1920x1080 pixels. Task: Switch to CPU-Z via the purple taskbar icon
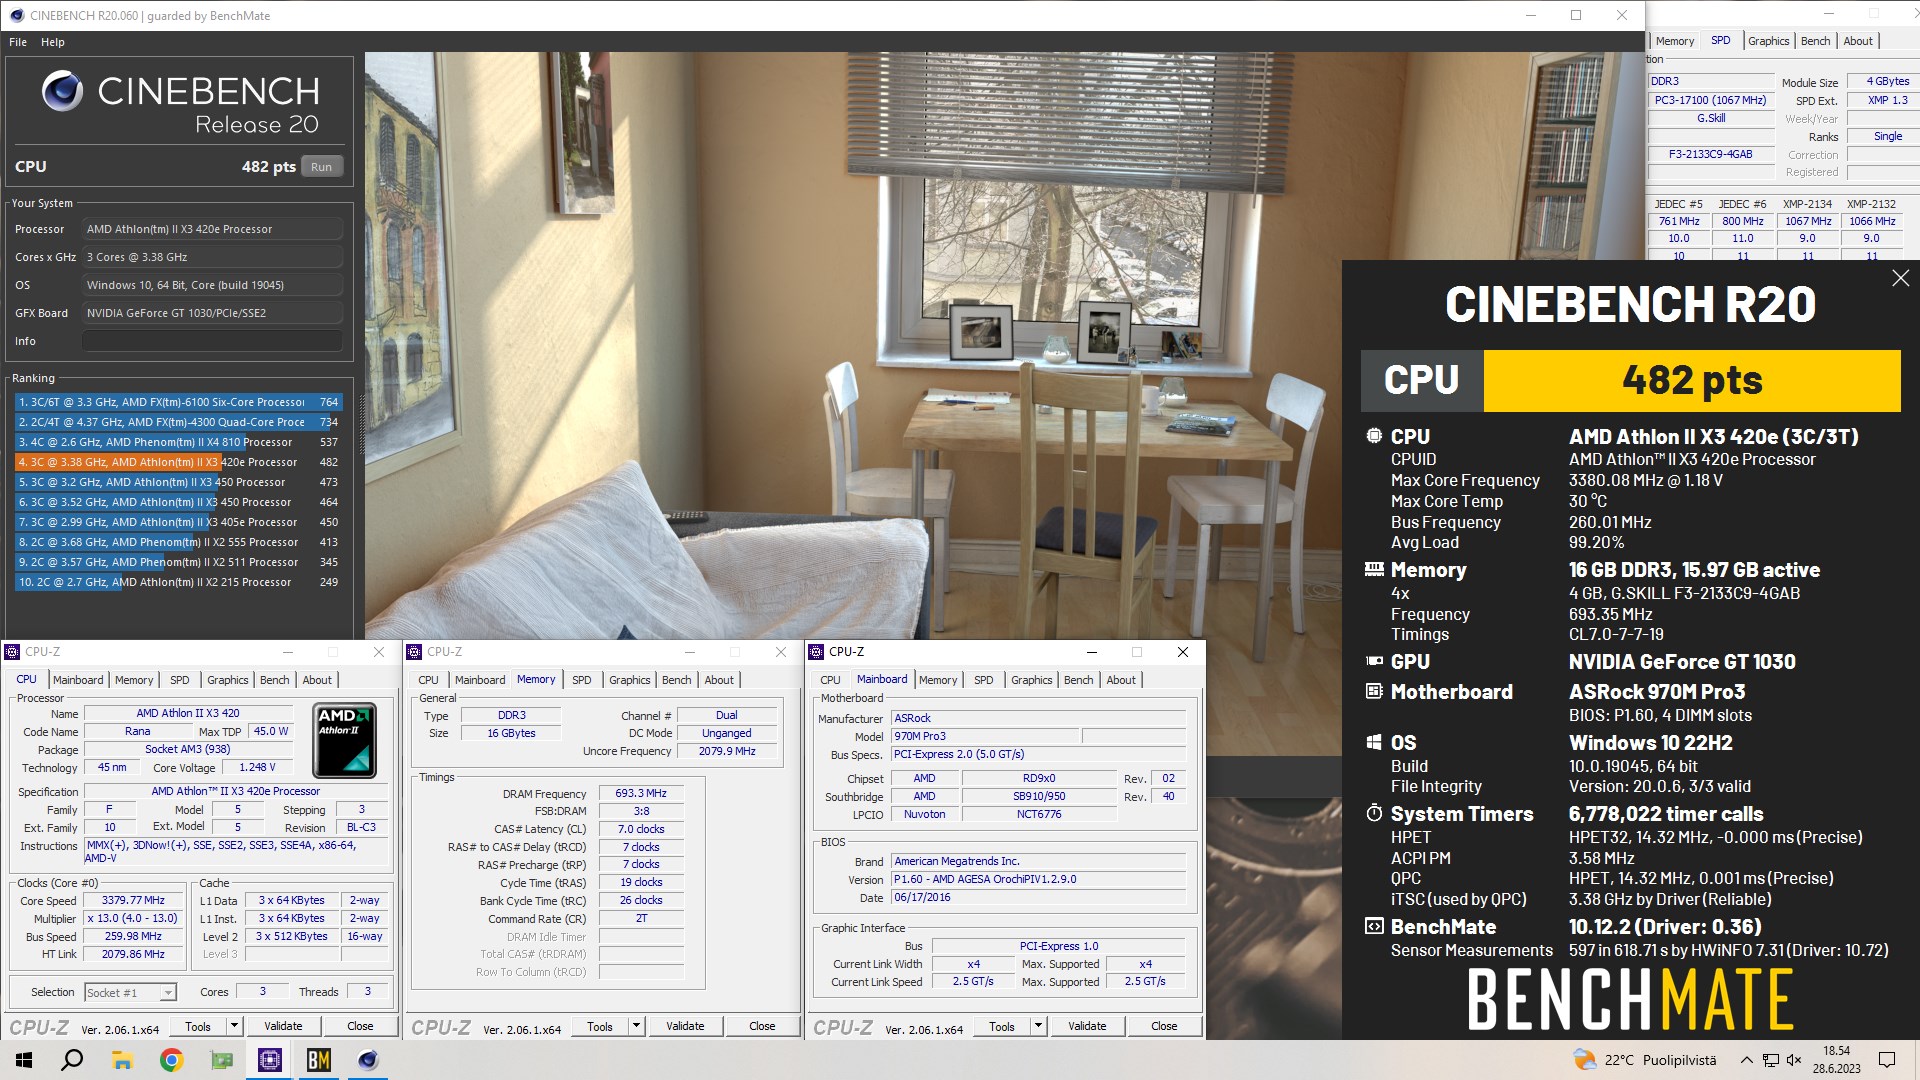270,1060
